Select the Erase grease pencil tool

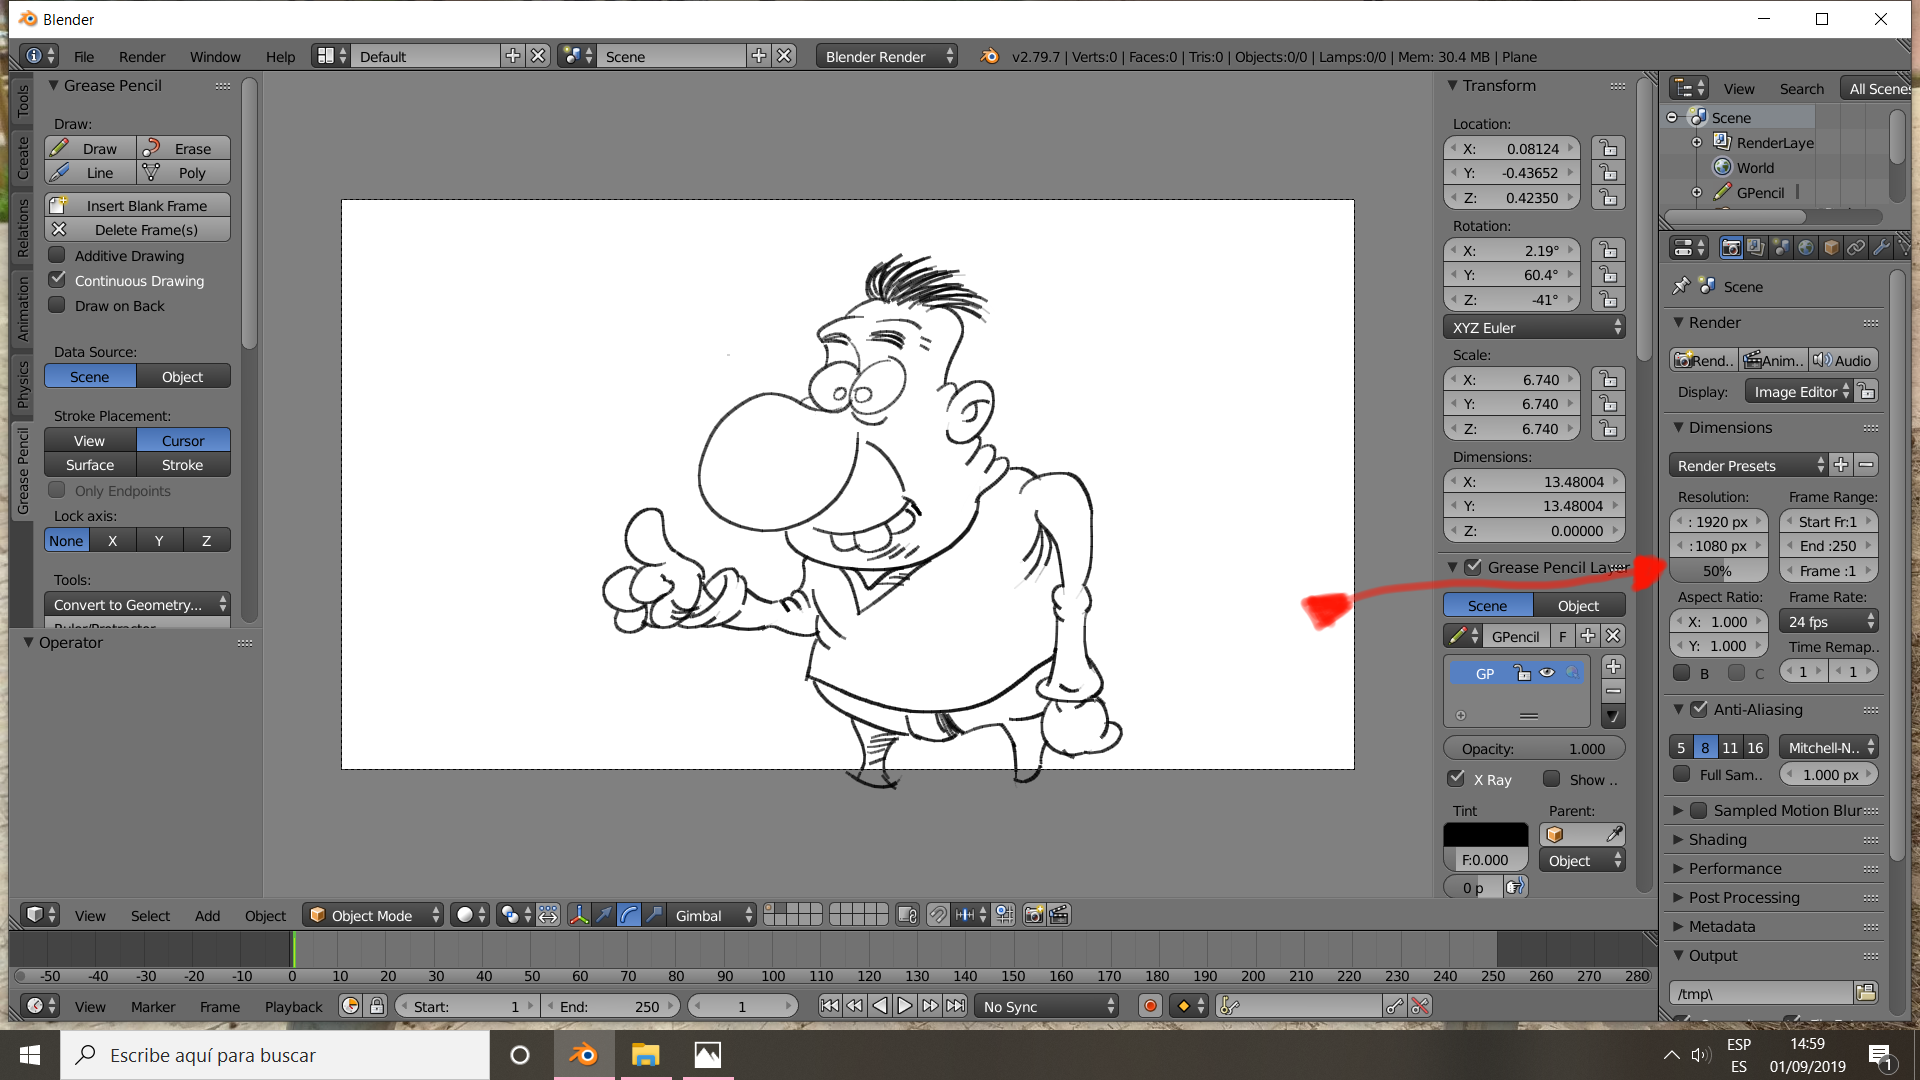pos(183,148)
